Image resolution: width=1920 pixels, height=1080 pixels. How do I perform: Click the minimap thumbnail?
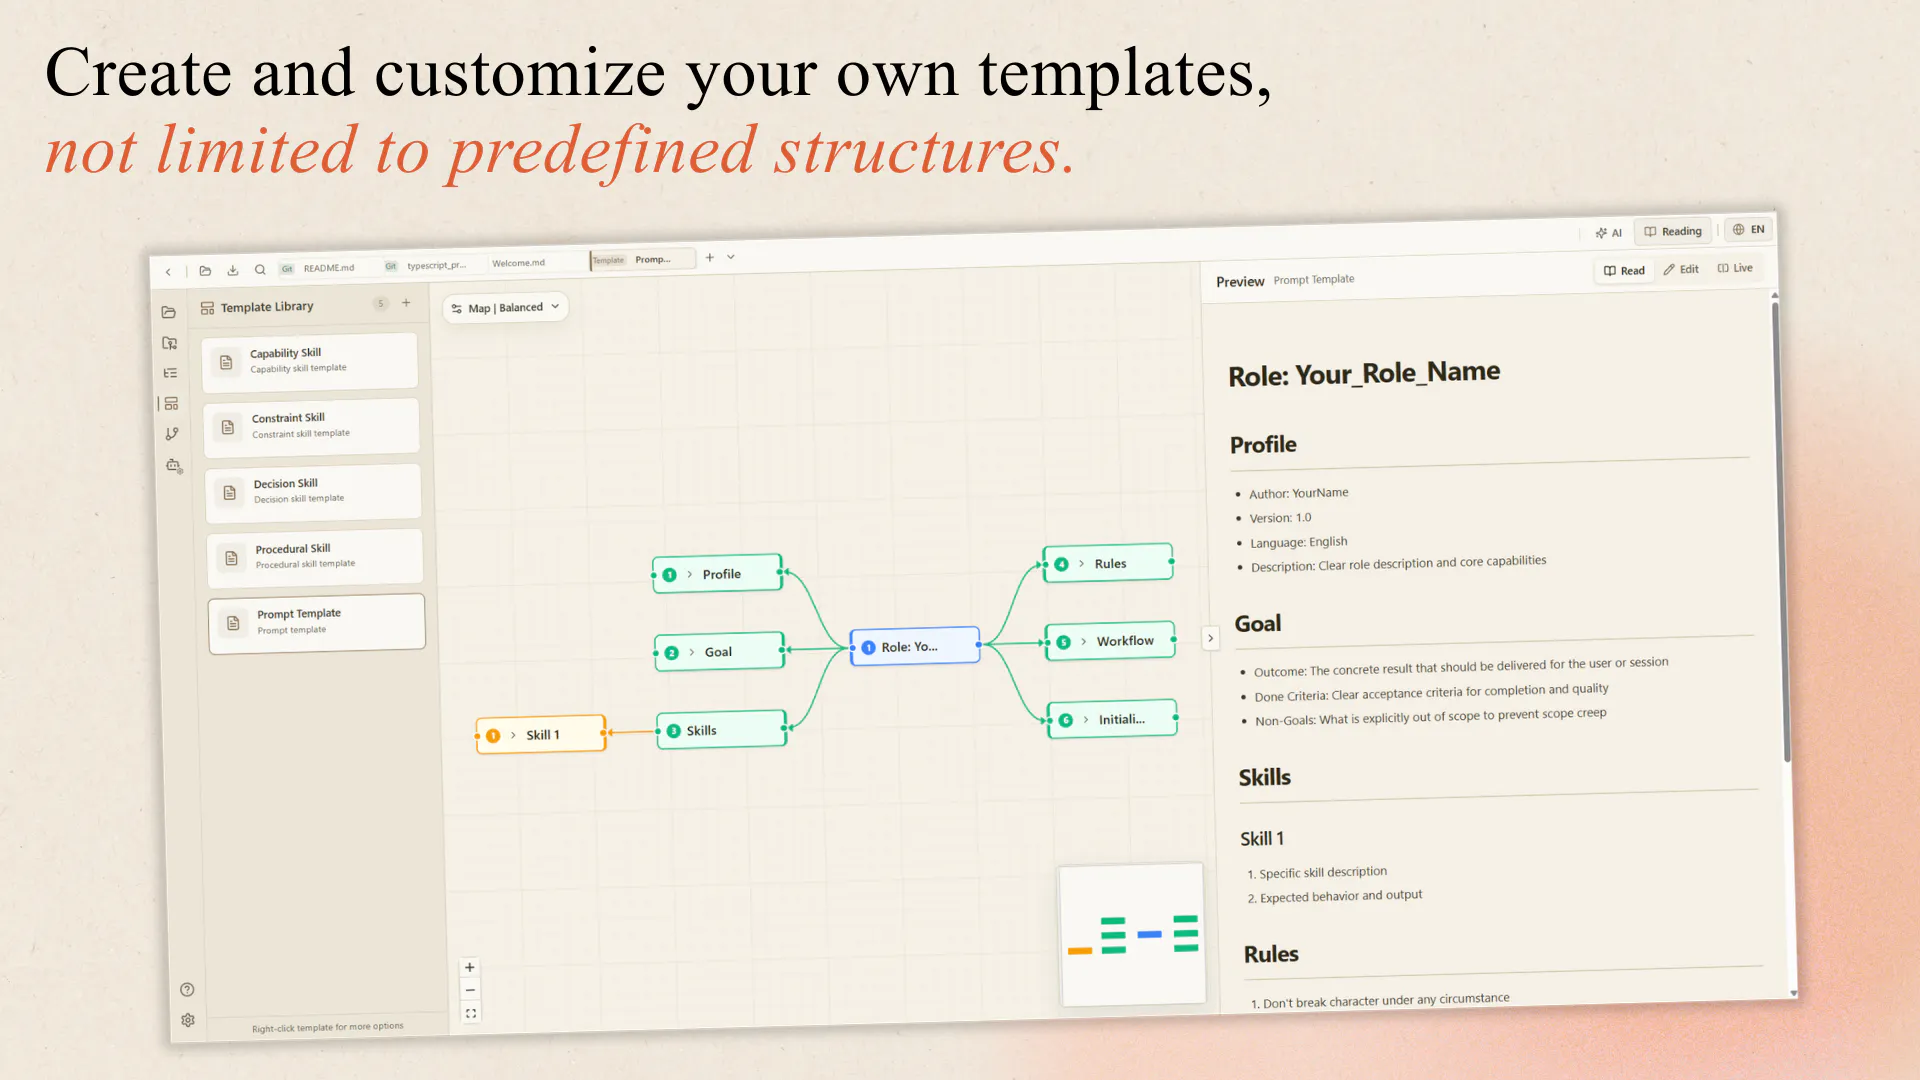click(1132, 935)
